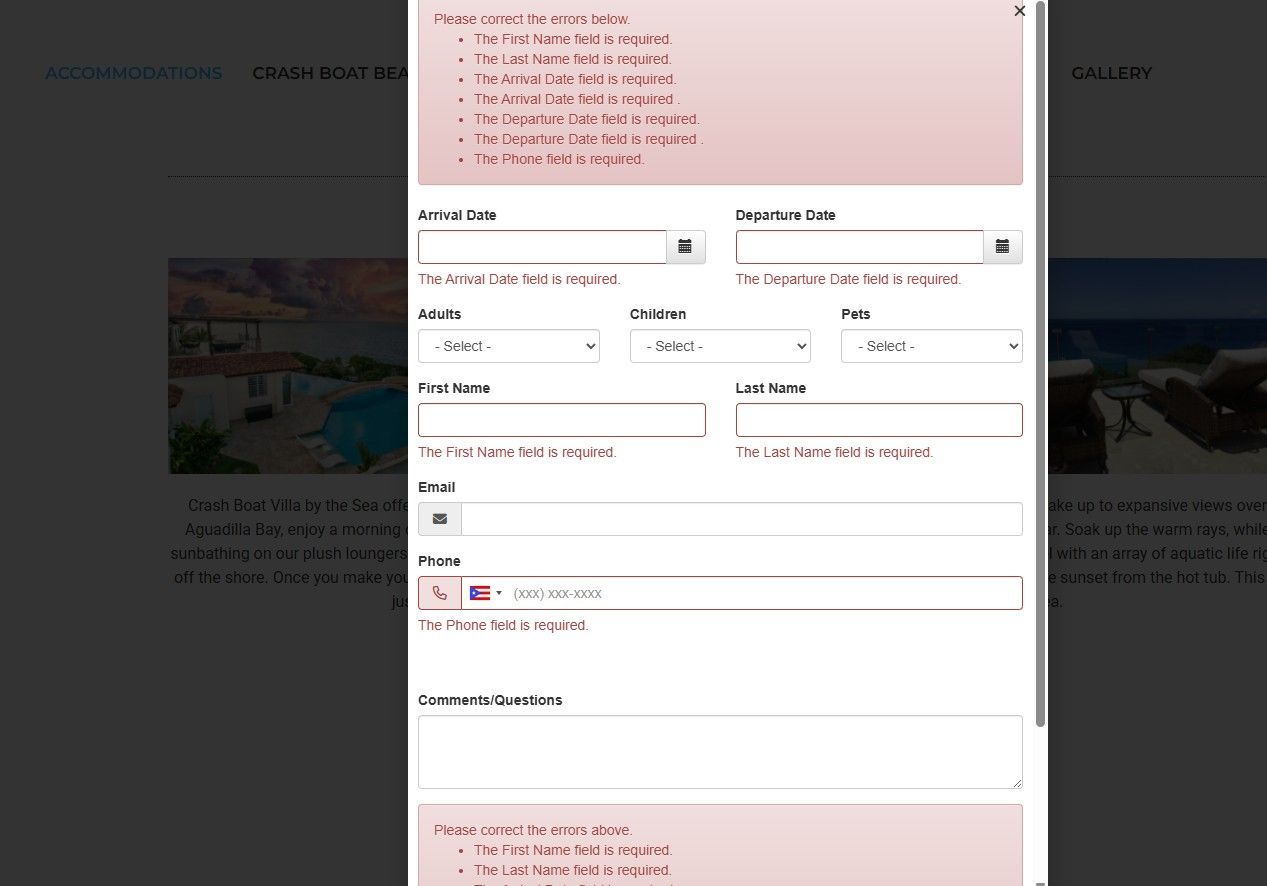Click the Puerto Rico flag in the phone field
This screenshot has width=1267, height=886.
pyautogui.click(x=478, y=592)
